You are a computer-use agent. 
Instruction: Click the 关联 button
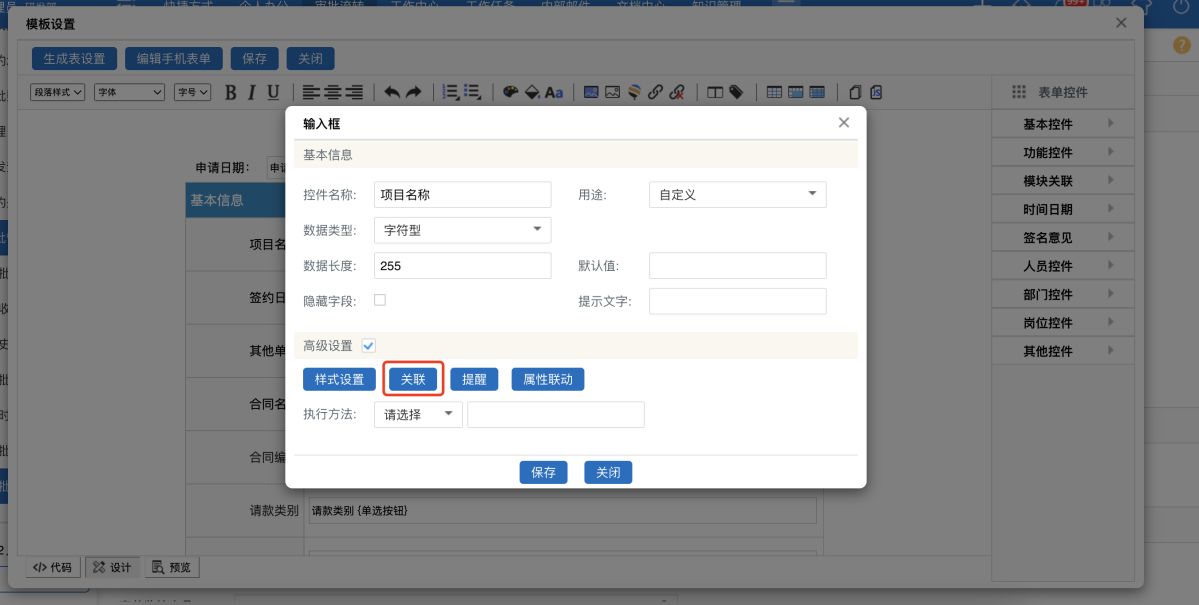[413, 380]
